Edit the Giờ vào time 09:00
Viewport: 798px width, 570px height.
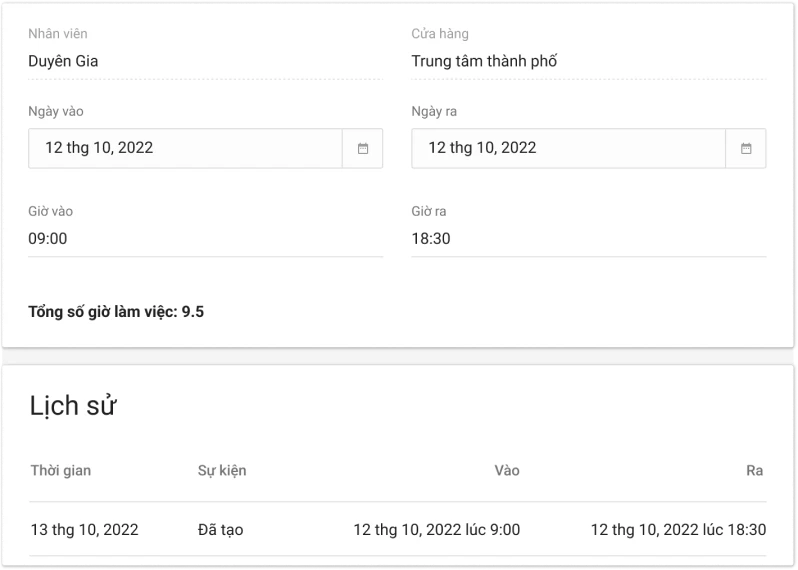[205, 239]
